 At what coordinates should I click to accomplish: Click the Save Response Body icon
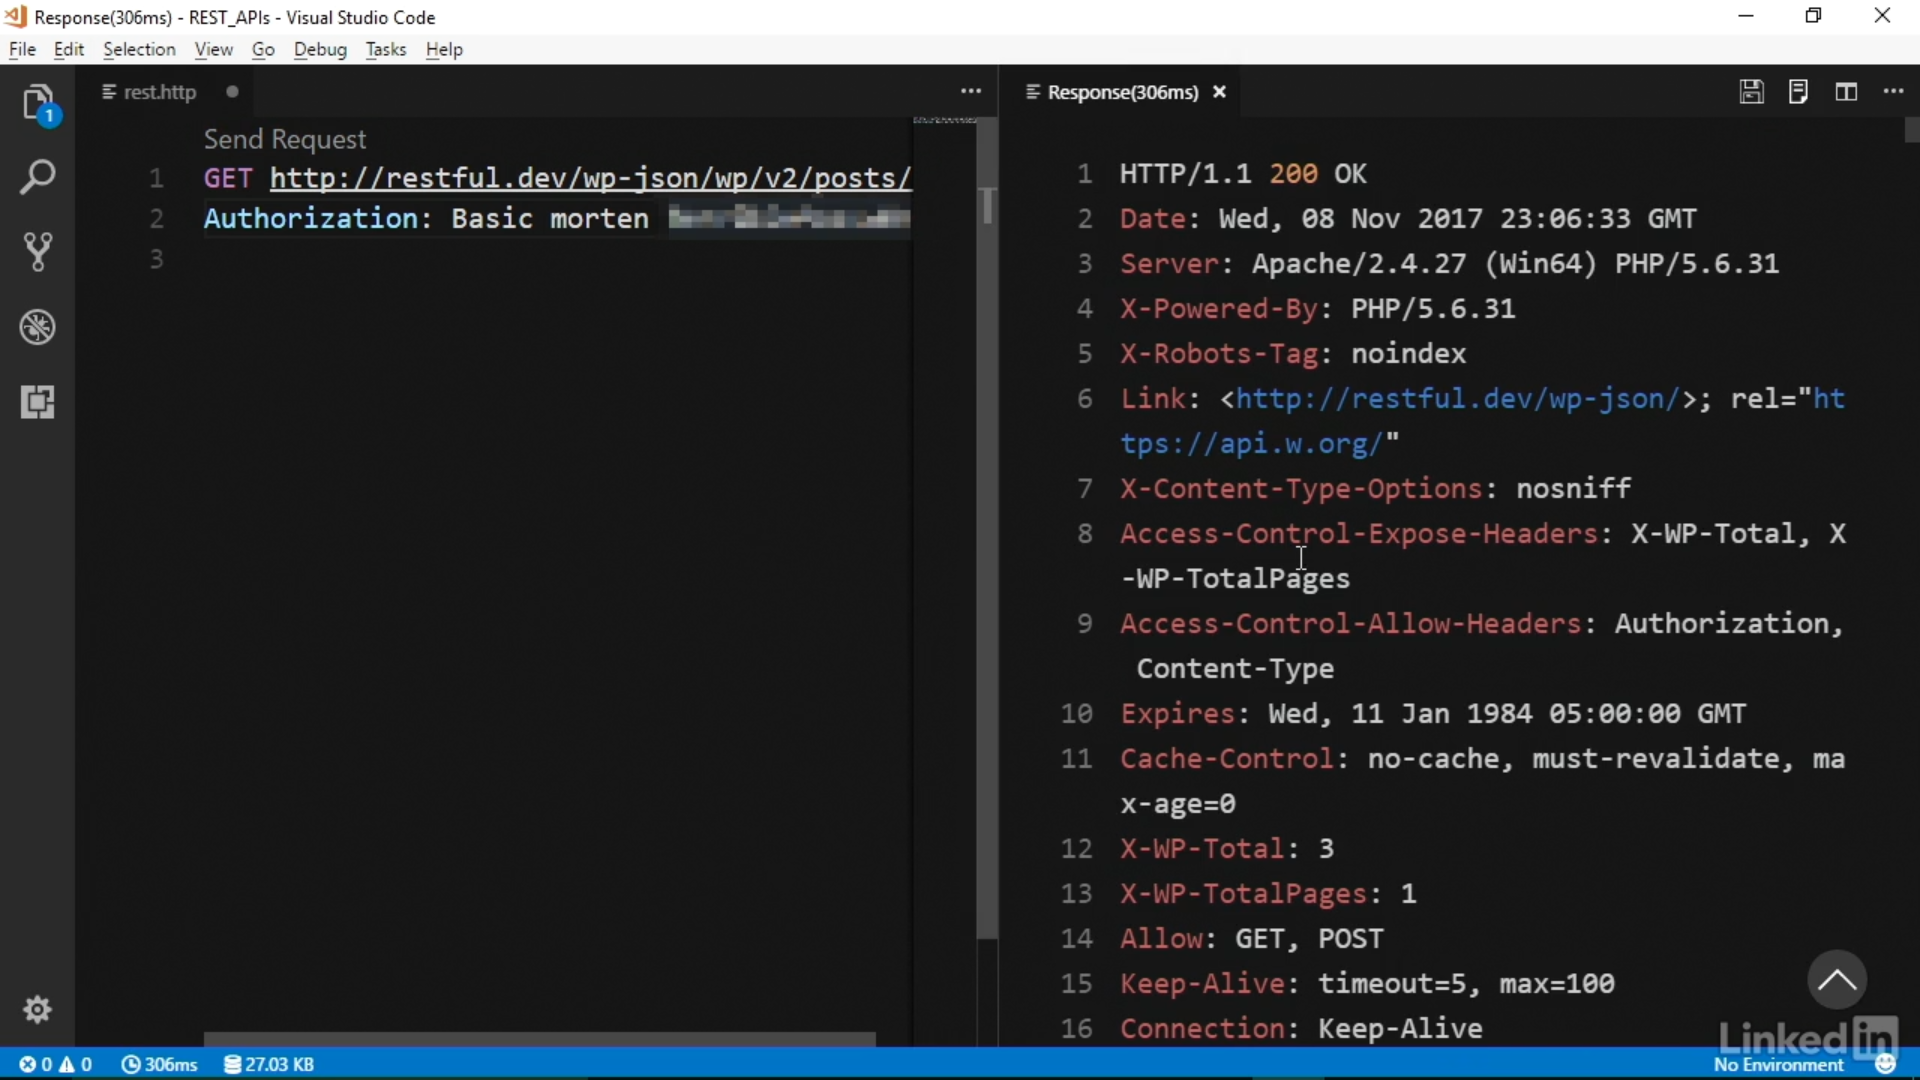(x=1798, y=92)
